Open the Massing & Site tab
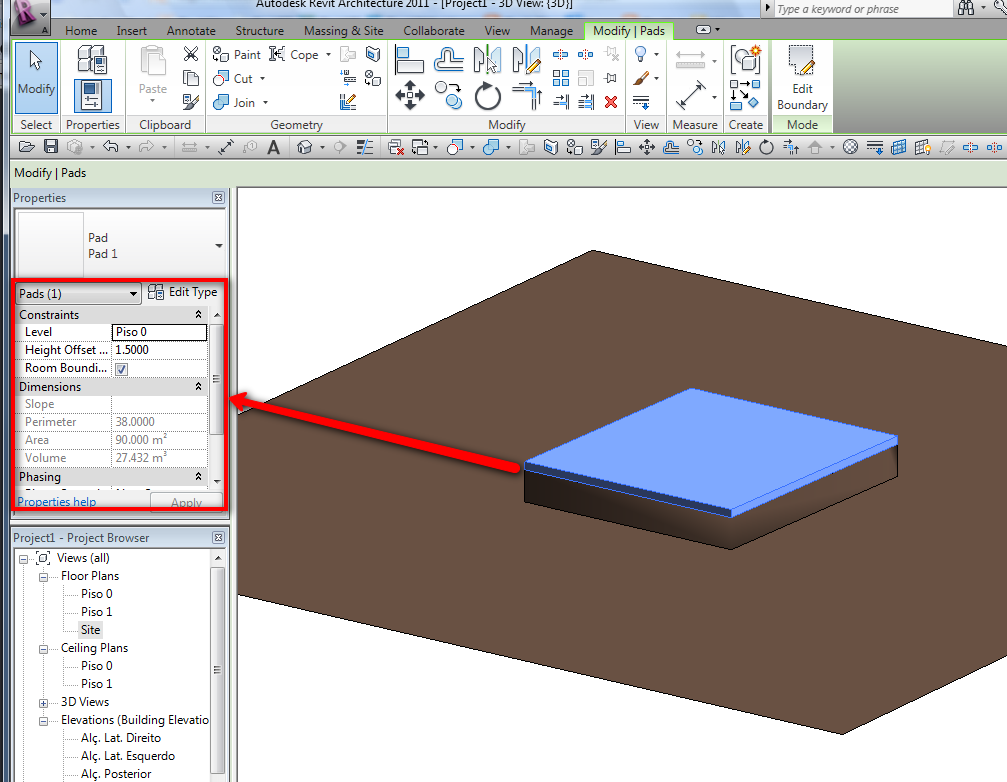The height and width of the screenshot is (782, 1007). 344,31
